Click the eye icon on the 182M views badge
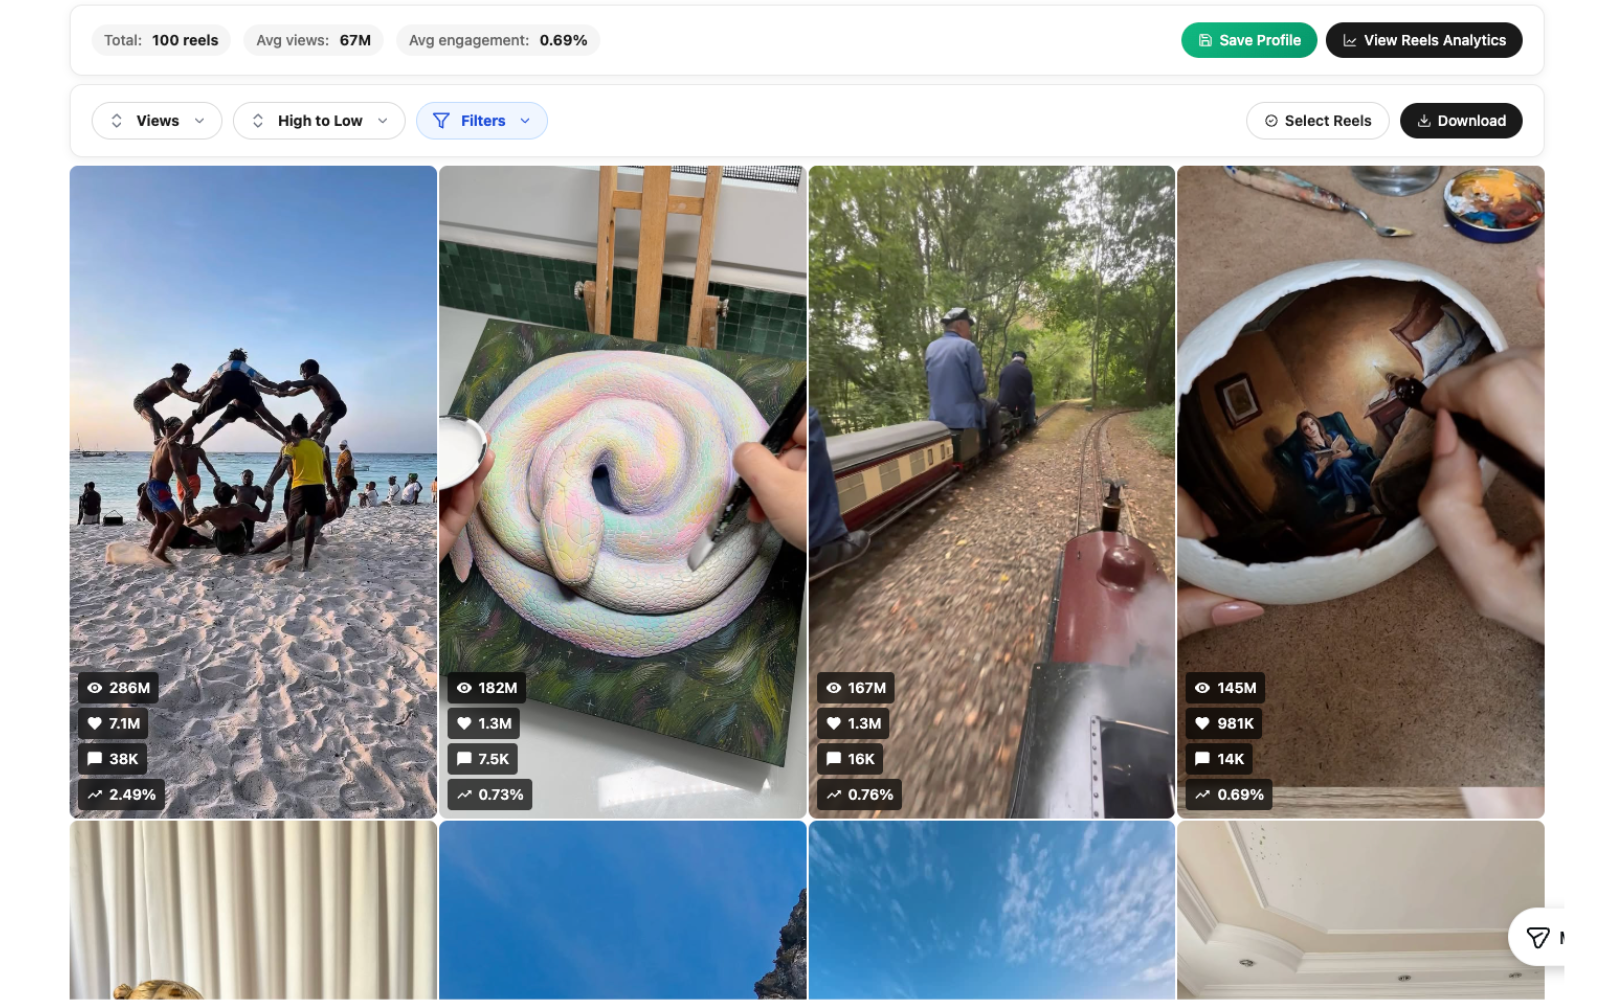1600x1000 pixels. click(x=464, y=688)
